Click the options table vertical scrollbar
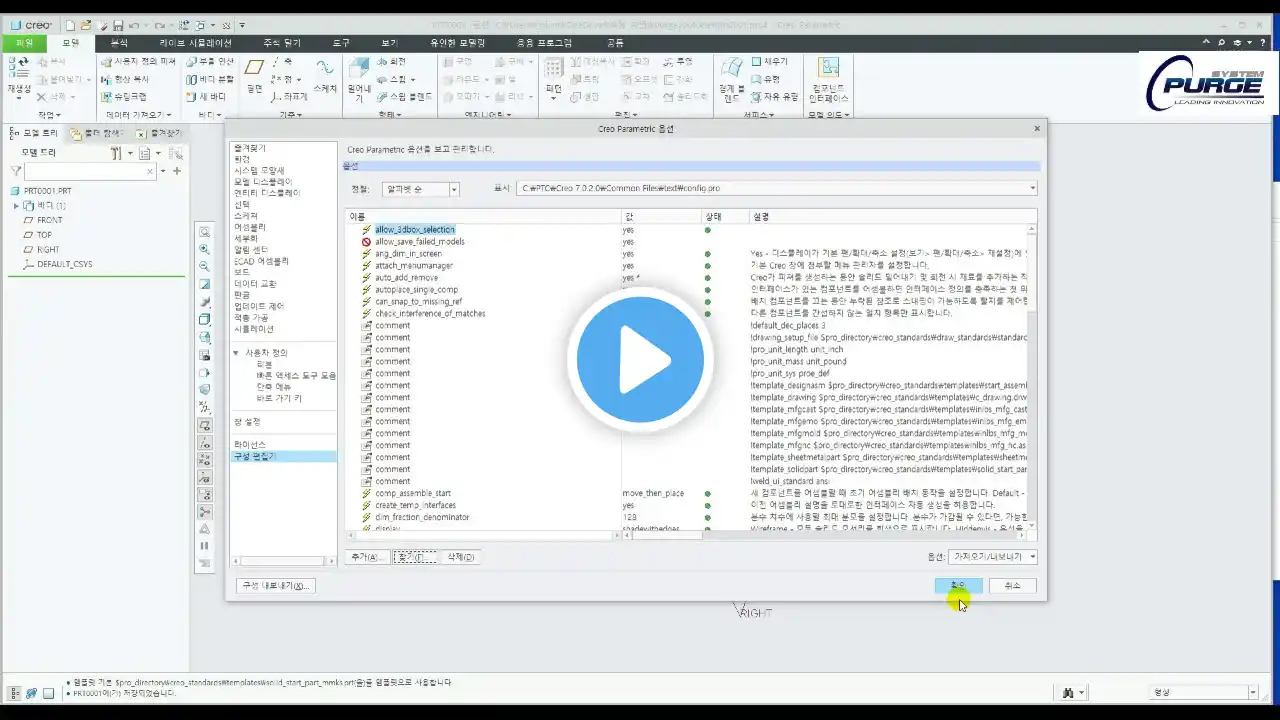Image resolution: width=1280 pixels, height=720 pixels. [x=1032, y=376]
